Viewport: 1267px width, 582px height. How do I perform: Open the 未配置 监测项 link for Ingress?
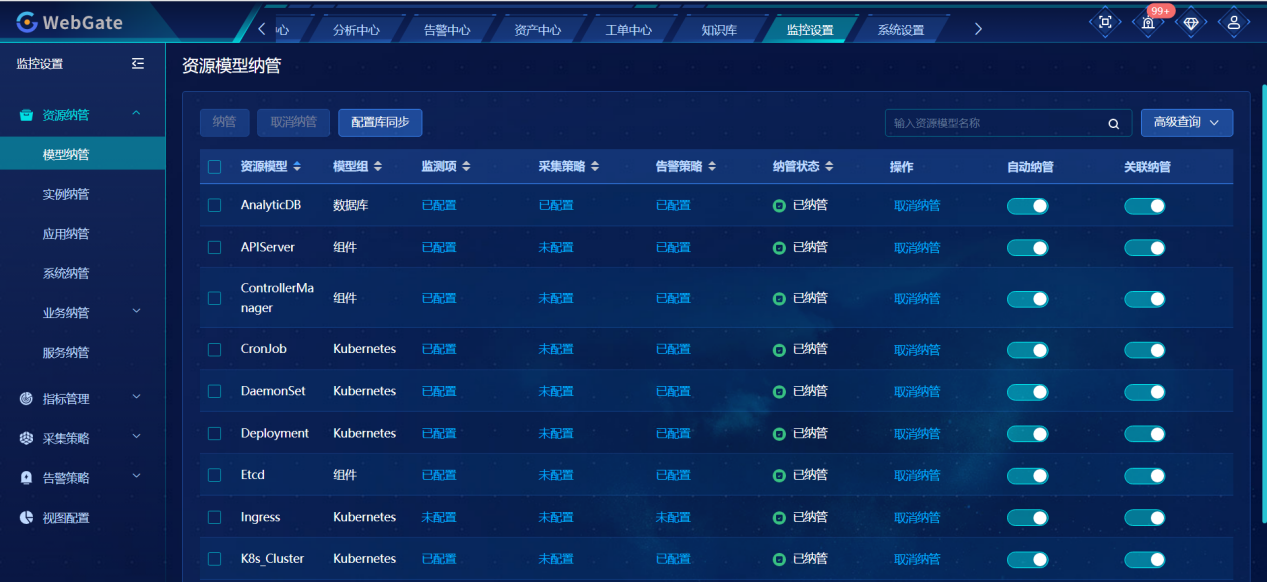click(439, 518)
